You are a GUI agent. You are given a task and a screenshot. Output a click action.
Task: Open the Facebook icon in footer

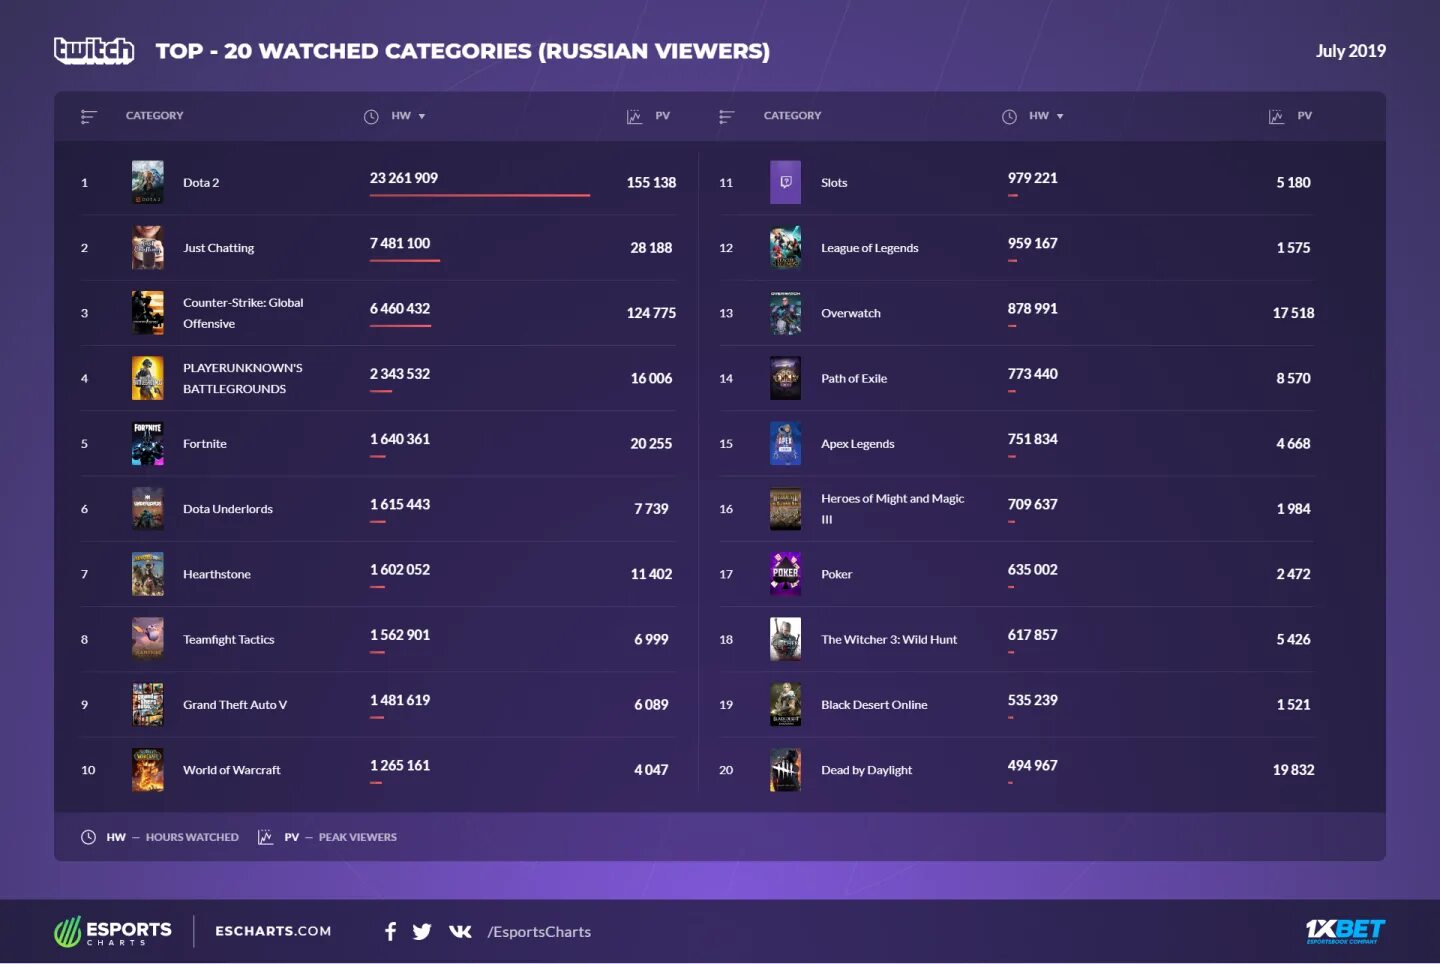point(391,932)
